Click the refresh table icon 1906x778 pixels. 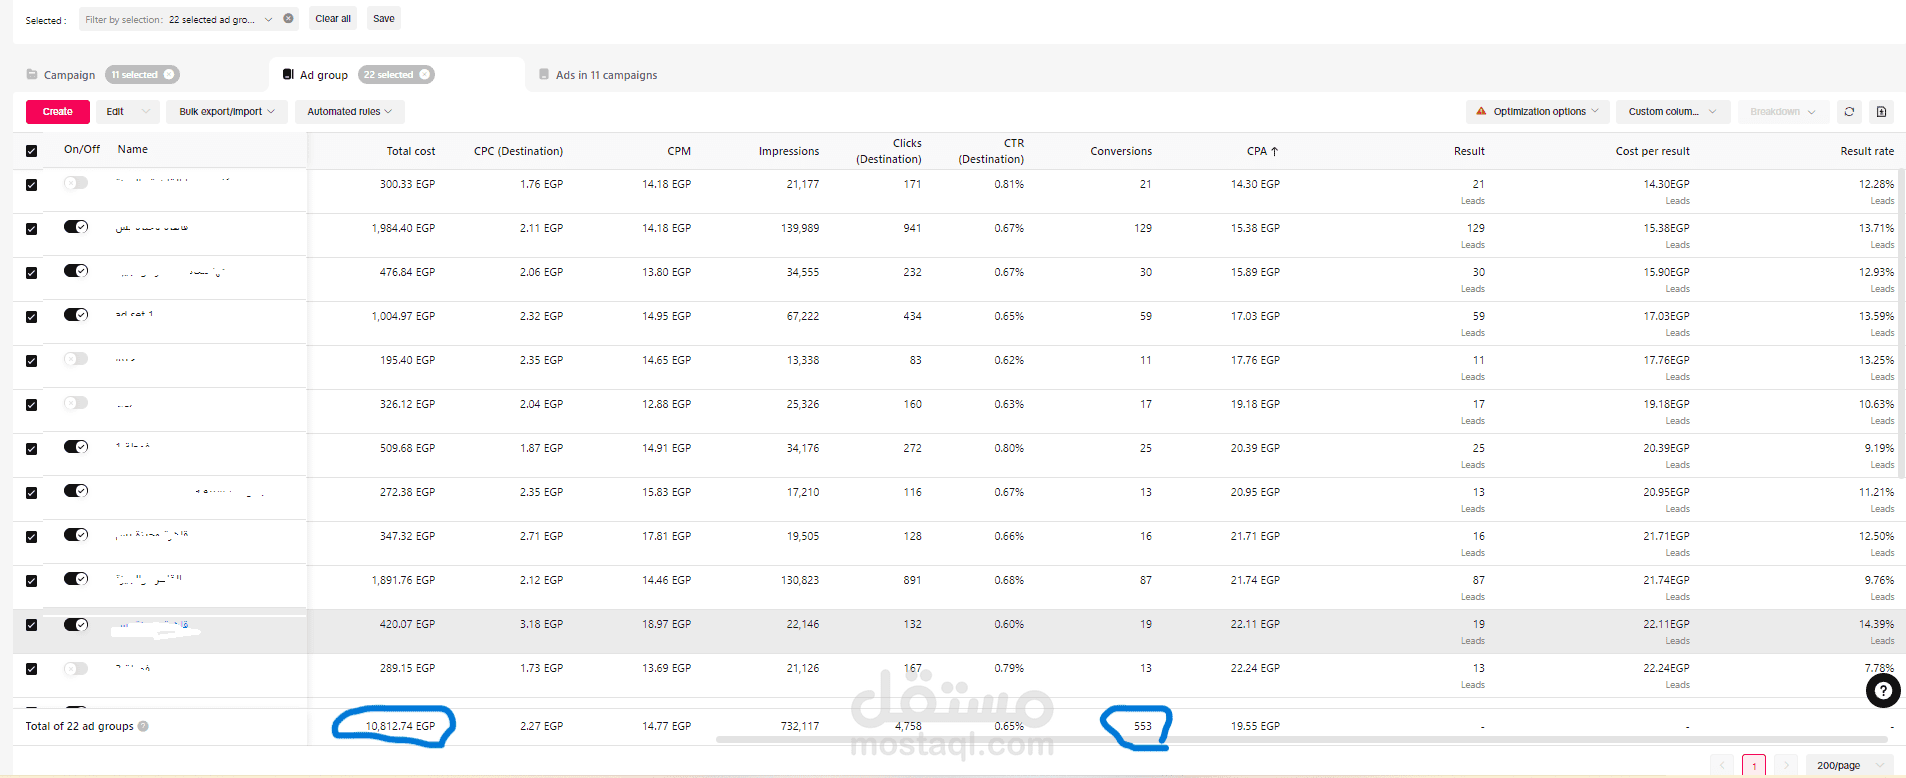point(1849,112)
